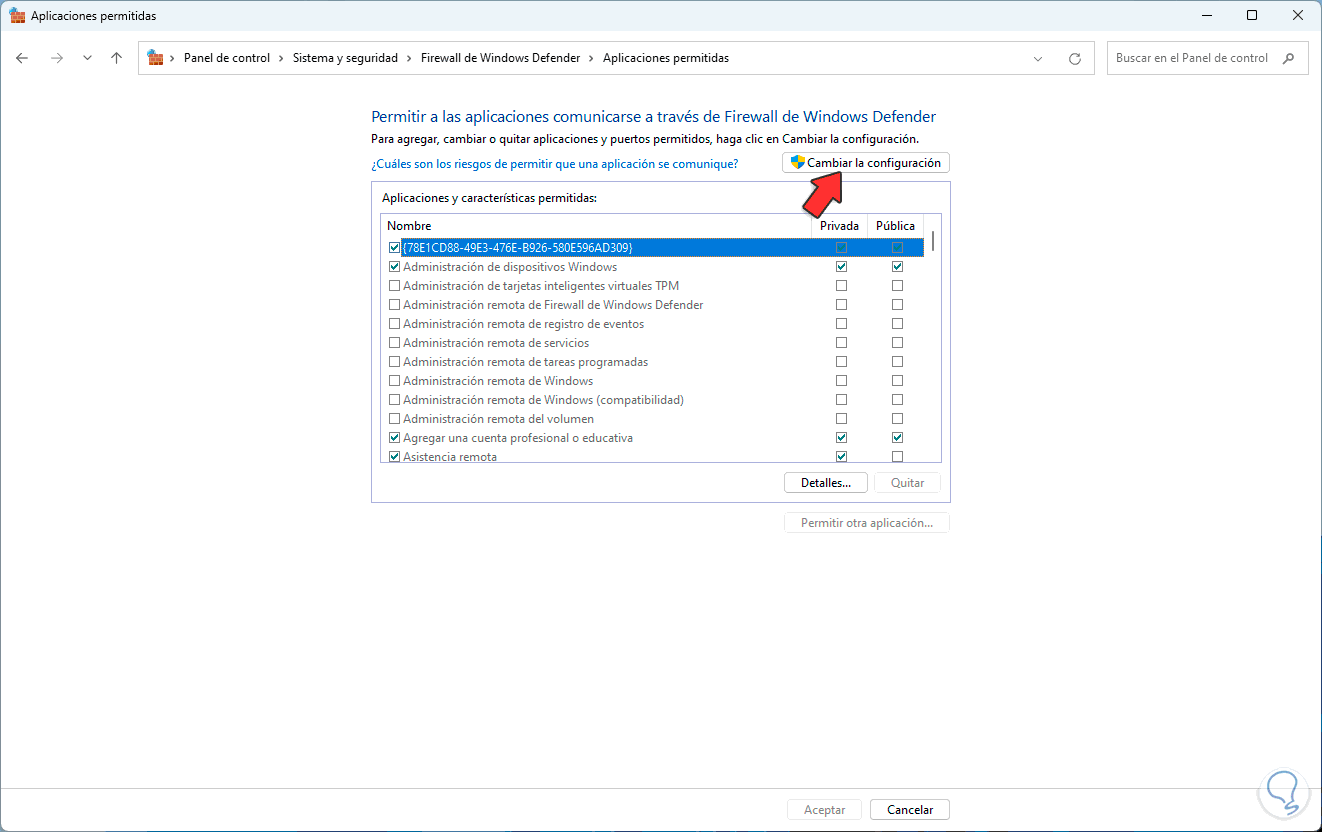Expand the chevron after Sistema y seguridad
This screenshot has height=832, width=1322.
(x=409, y=58)
